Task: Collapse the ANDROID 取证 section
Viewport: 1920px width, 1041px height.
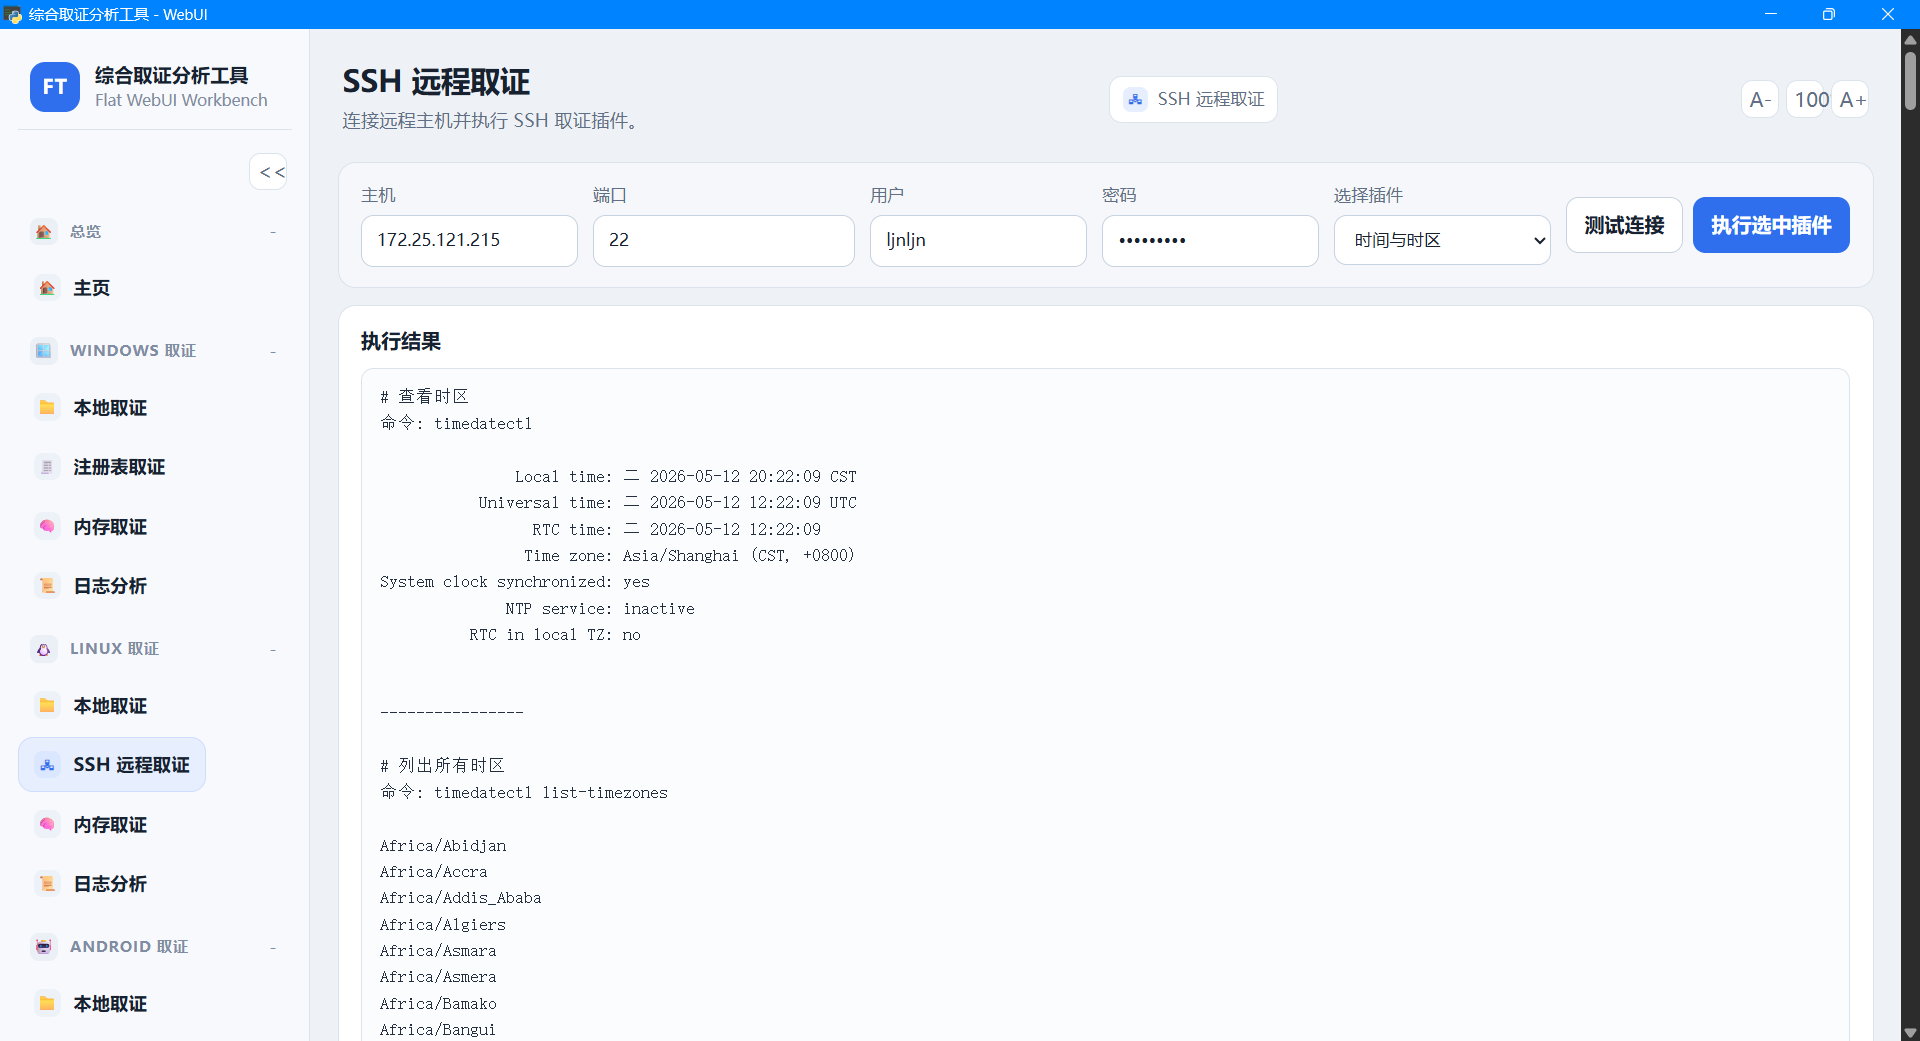Action: pos(273,947)
